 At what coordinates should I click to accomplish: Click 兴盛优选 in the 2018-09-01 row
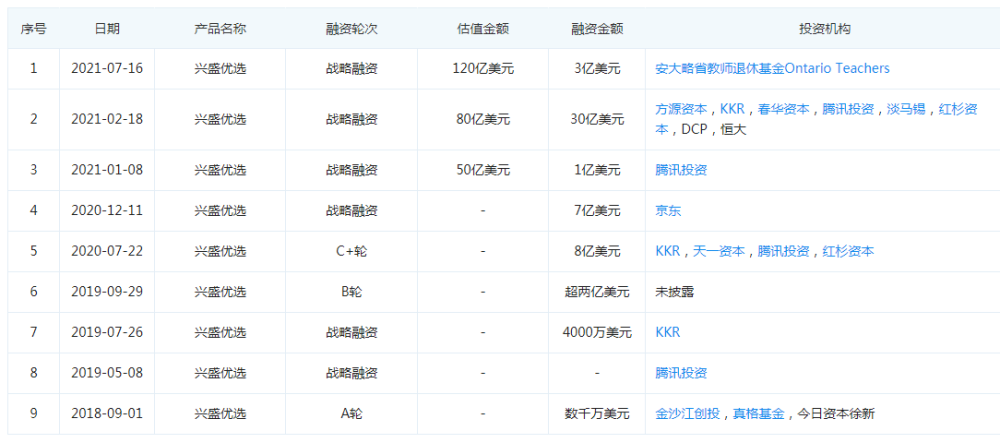[x=220, y=414]
